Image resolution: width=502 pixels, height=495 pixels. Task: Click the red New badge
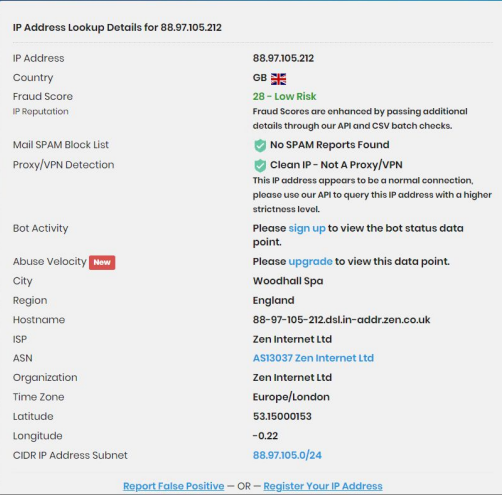[102, 262]
